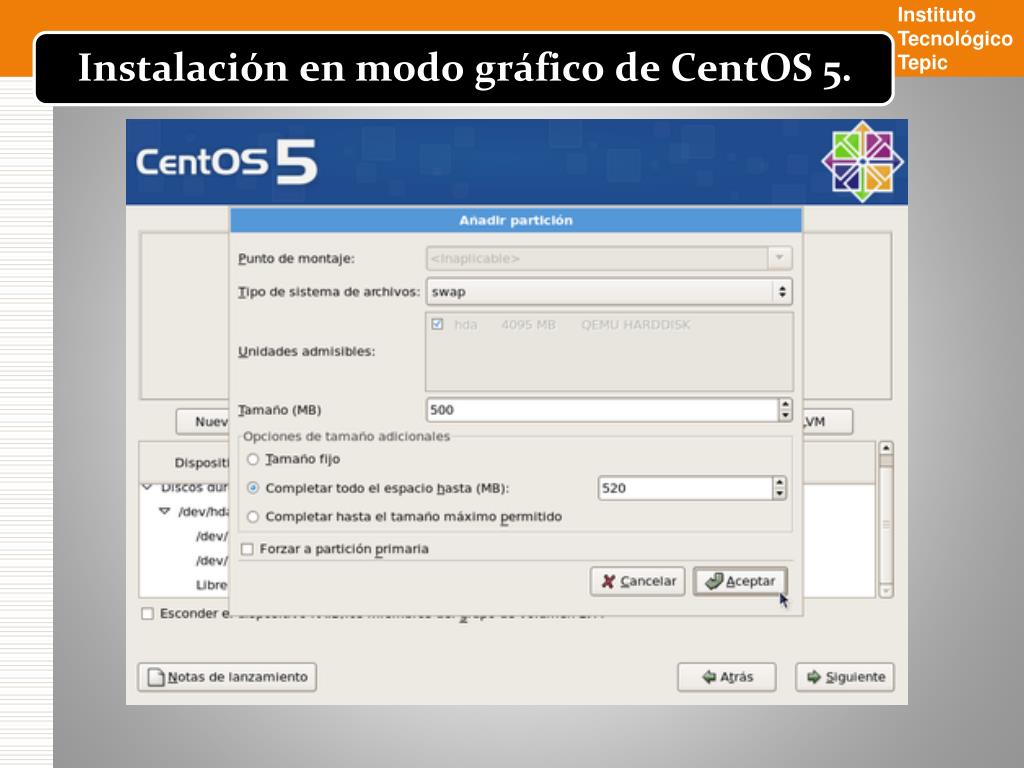The width and height of the screenshot is (1024, 768).
Task: Click the red X icon on Cancelar
Action: point(608,581)
